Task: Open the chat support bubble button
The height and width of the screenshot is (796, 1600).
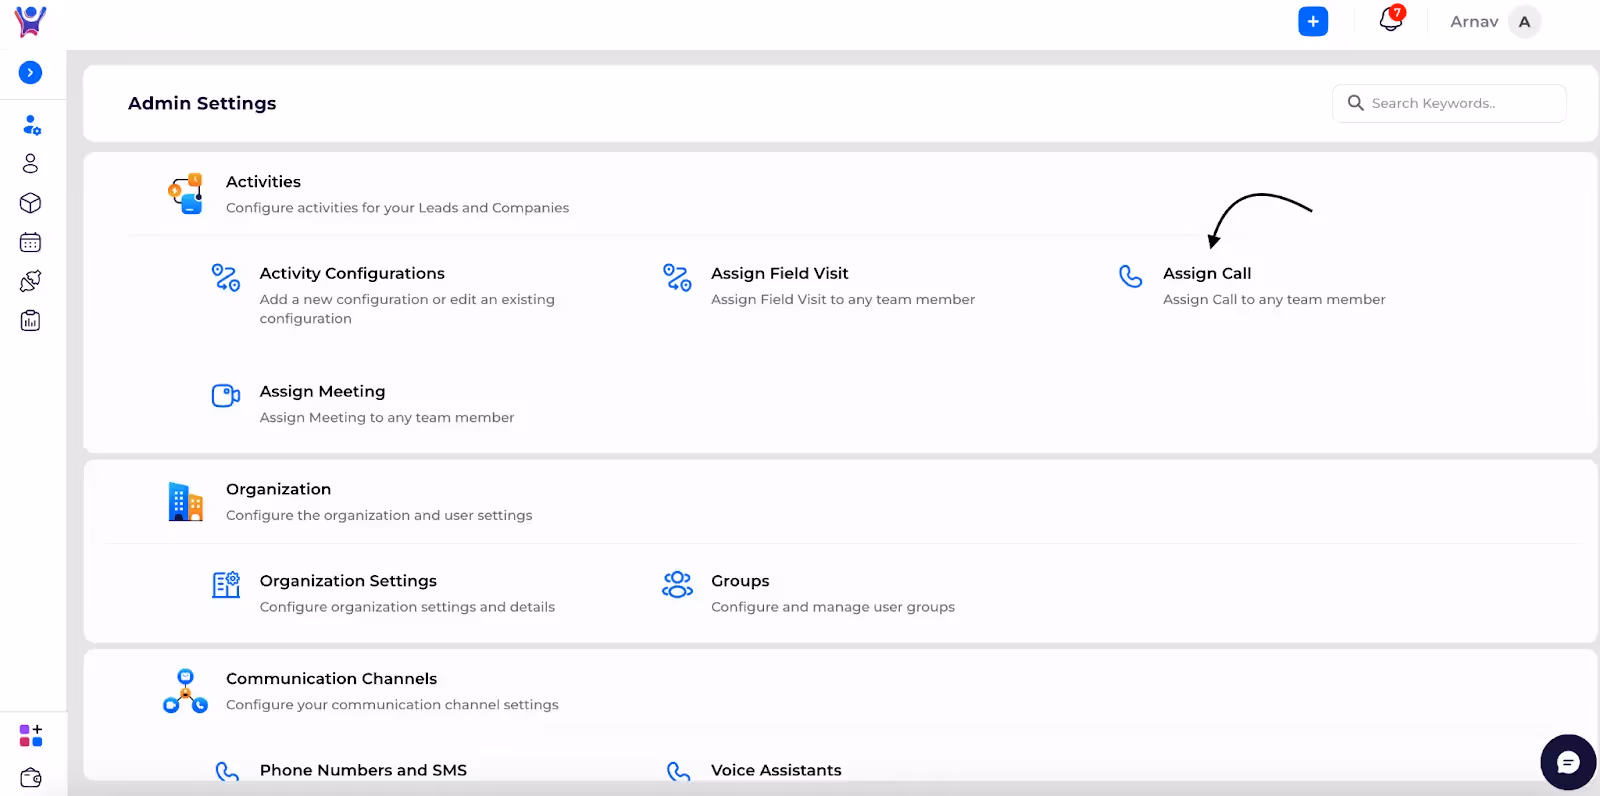Action: (1568, 763)
